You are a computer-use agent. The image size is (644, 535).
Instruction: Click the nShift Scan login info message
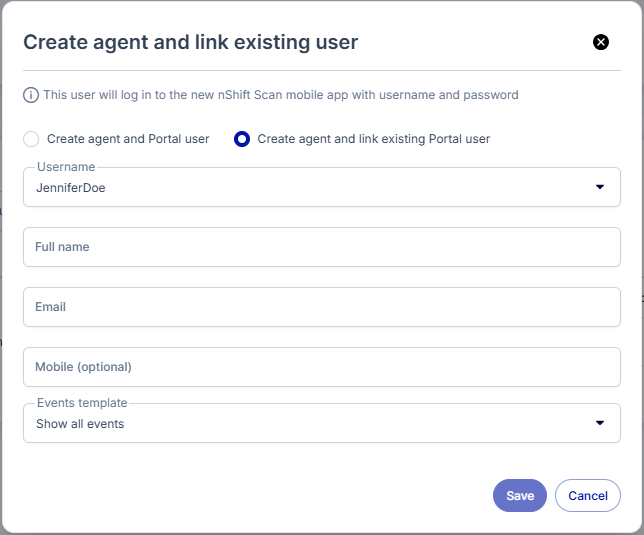(281, 96)
